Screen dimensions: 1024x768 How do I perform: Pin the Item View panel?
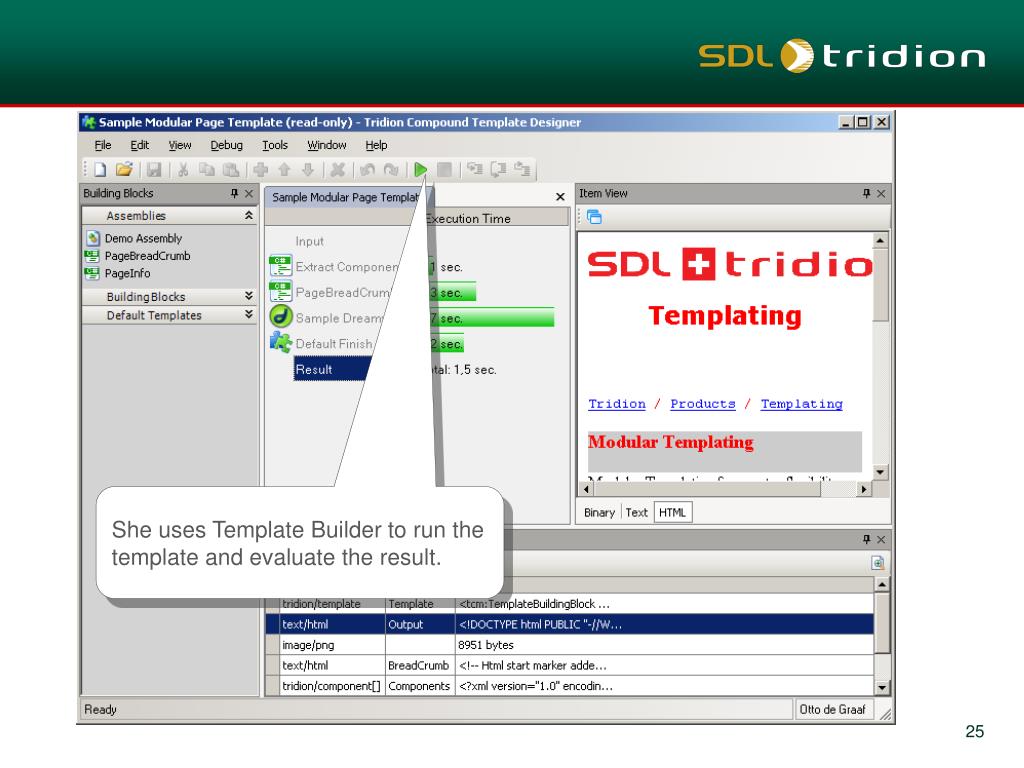pyautogui.click(x=867, y=193)
